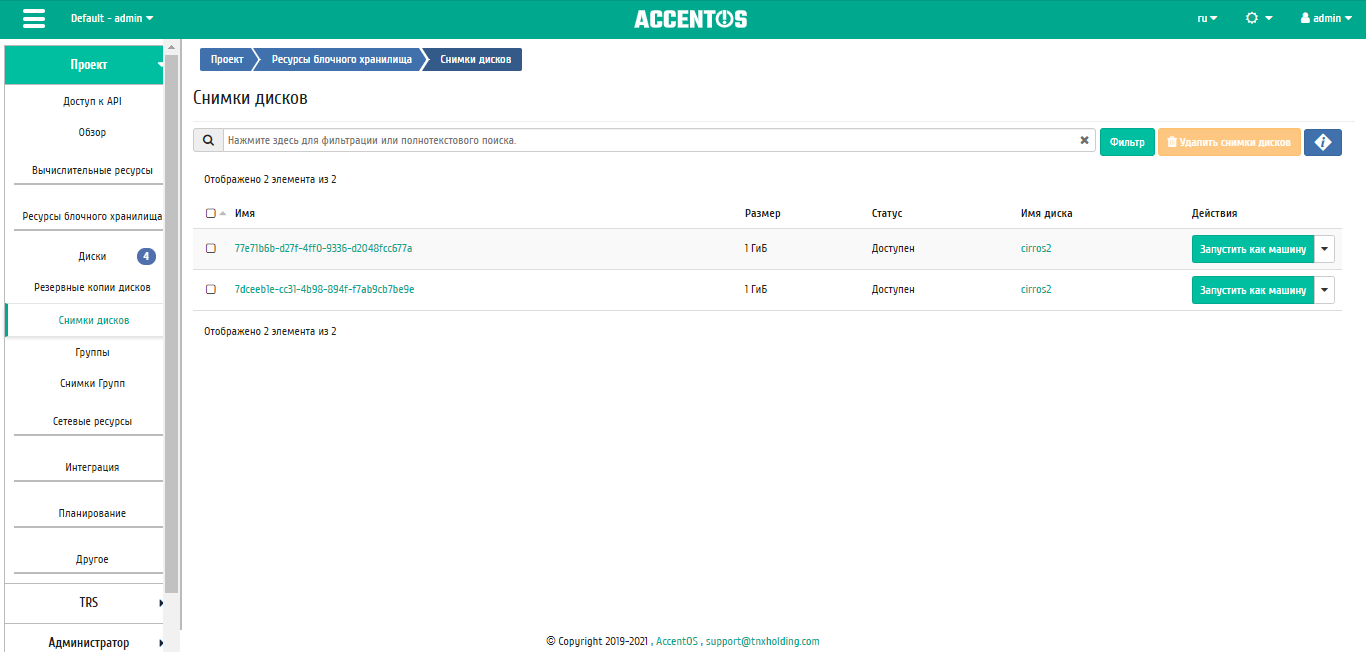Image resolution: width=1366 pixels, height=652 pixels.
Task: Click the ACCENTOS logo
Action: pos(690,19)
